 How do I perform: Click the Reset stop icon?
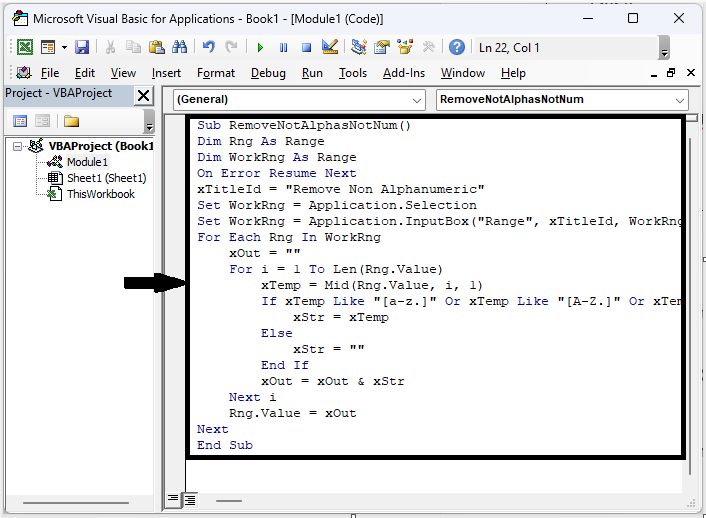pos(307,47)
